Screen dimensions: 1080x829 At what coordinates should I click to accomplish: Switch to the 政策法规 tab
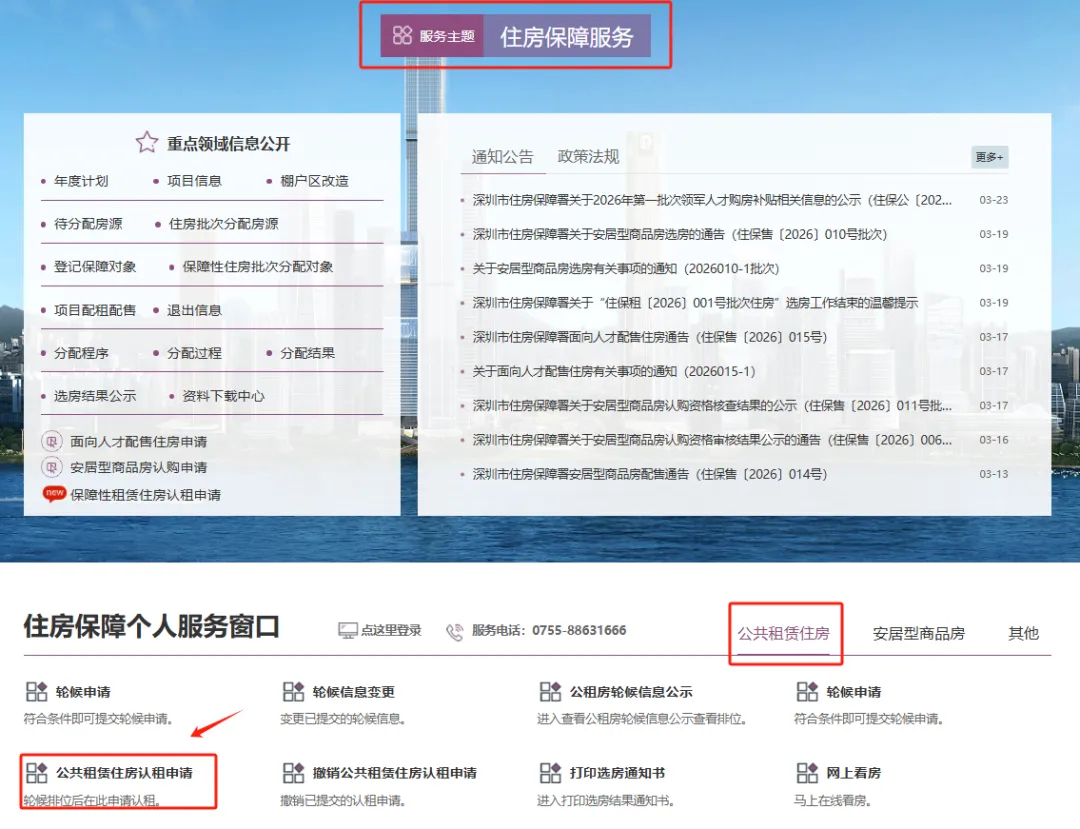click(588, 157)
